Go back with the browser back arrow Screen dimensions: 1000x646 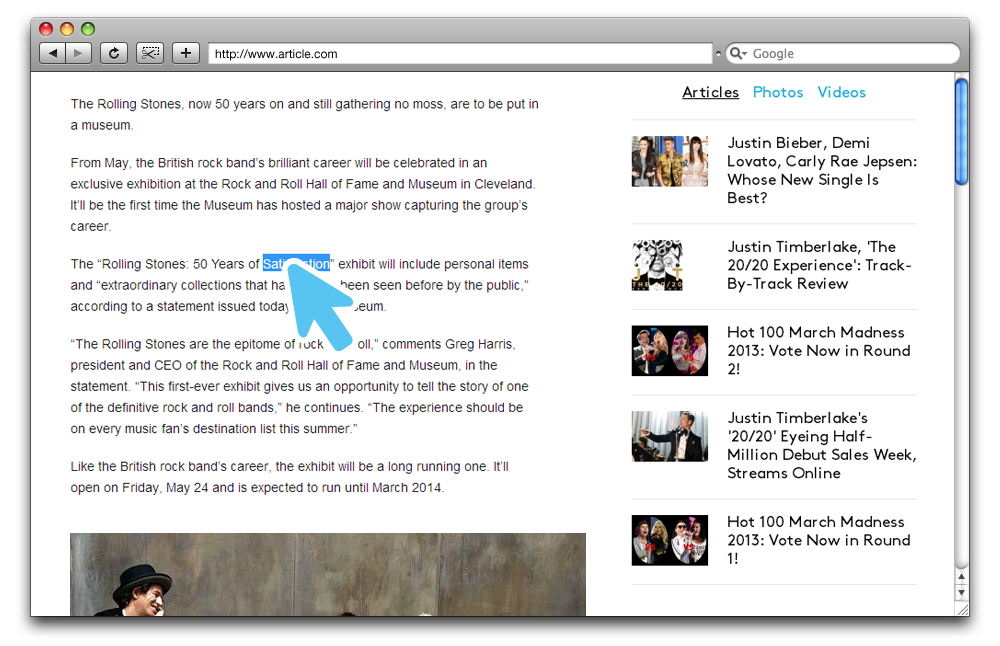tap(53, 53)
